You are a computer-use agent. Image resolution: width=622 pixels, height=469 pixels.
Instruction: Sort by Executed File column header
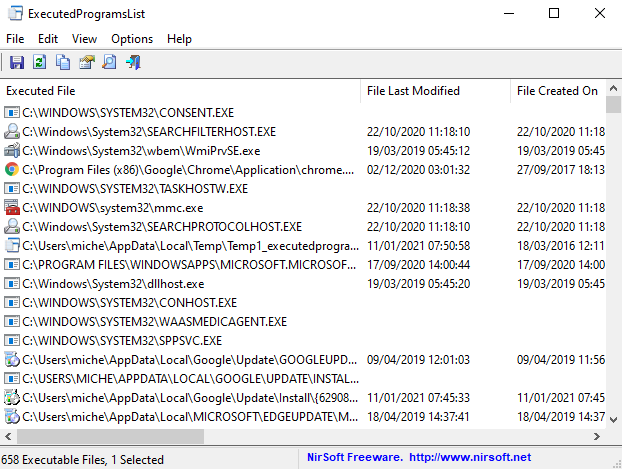[180, 91]
